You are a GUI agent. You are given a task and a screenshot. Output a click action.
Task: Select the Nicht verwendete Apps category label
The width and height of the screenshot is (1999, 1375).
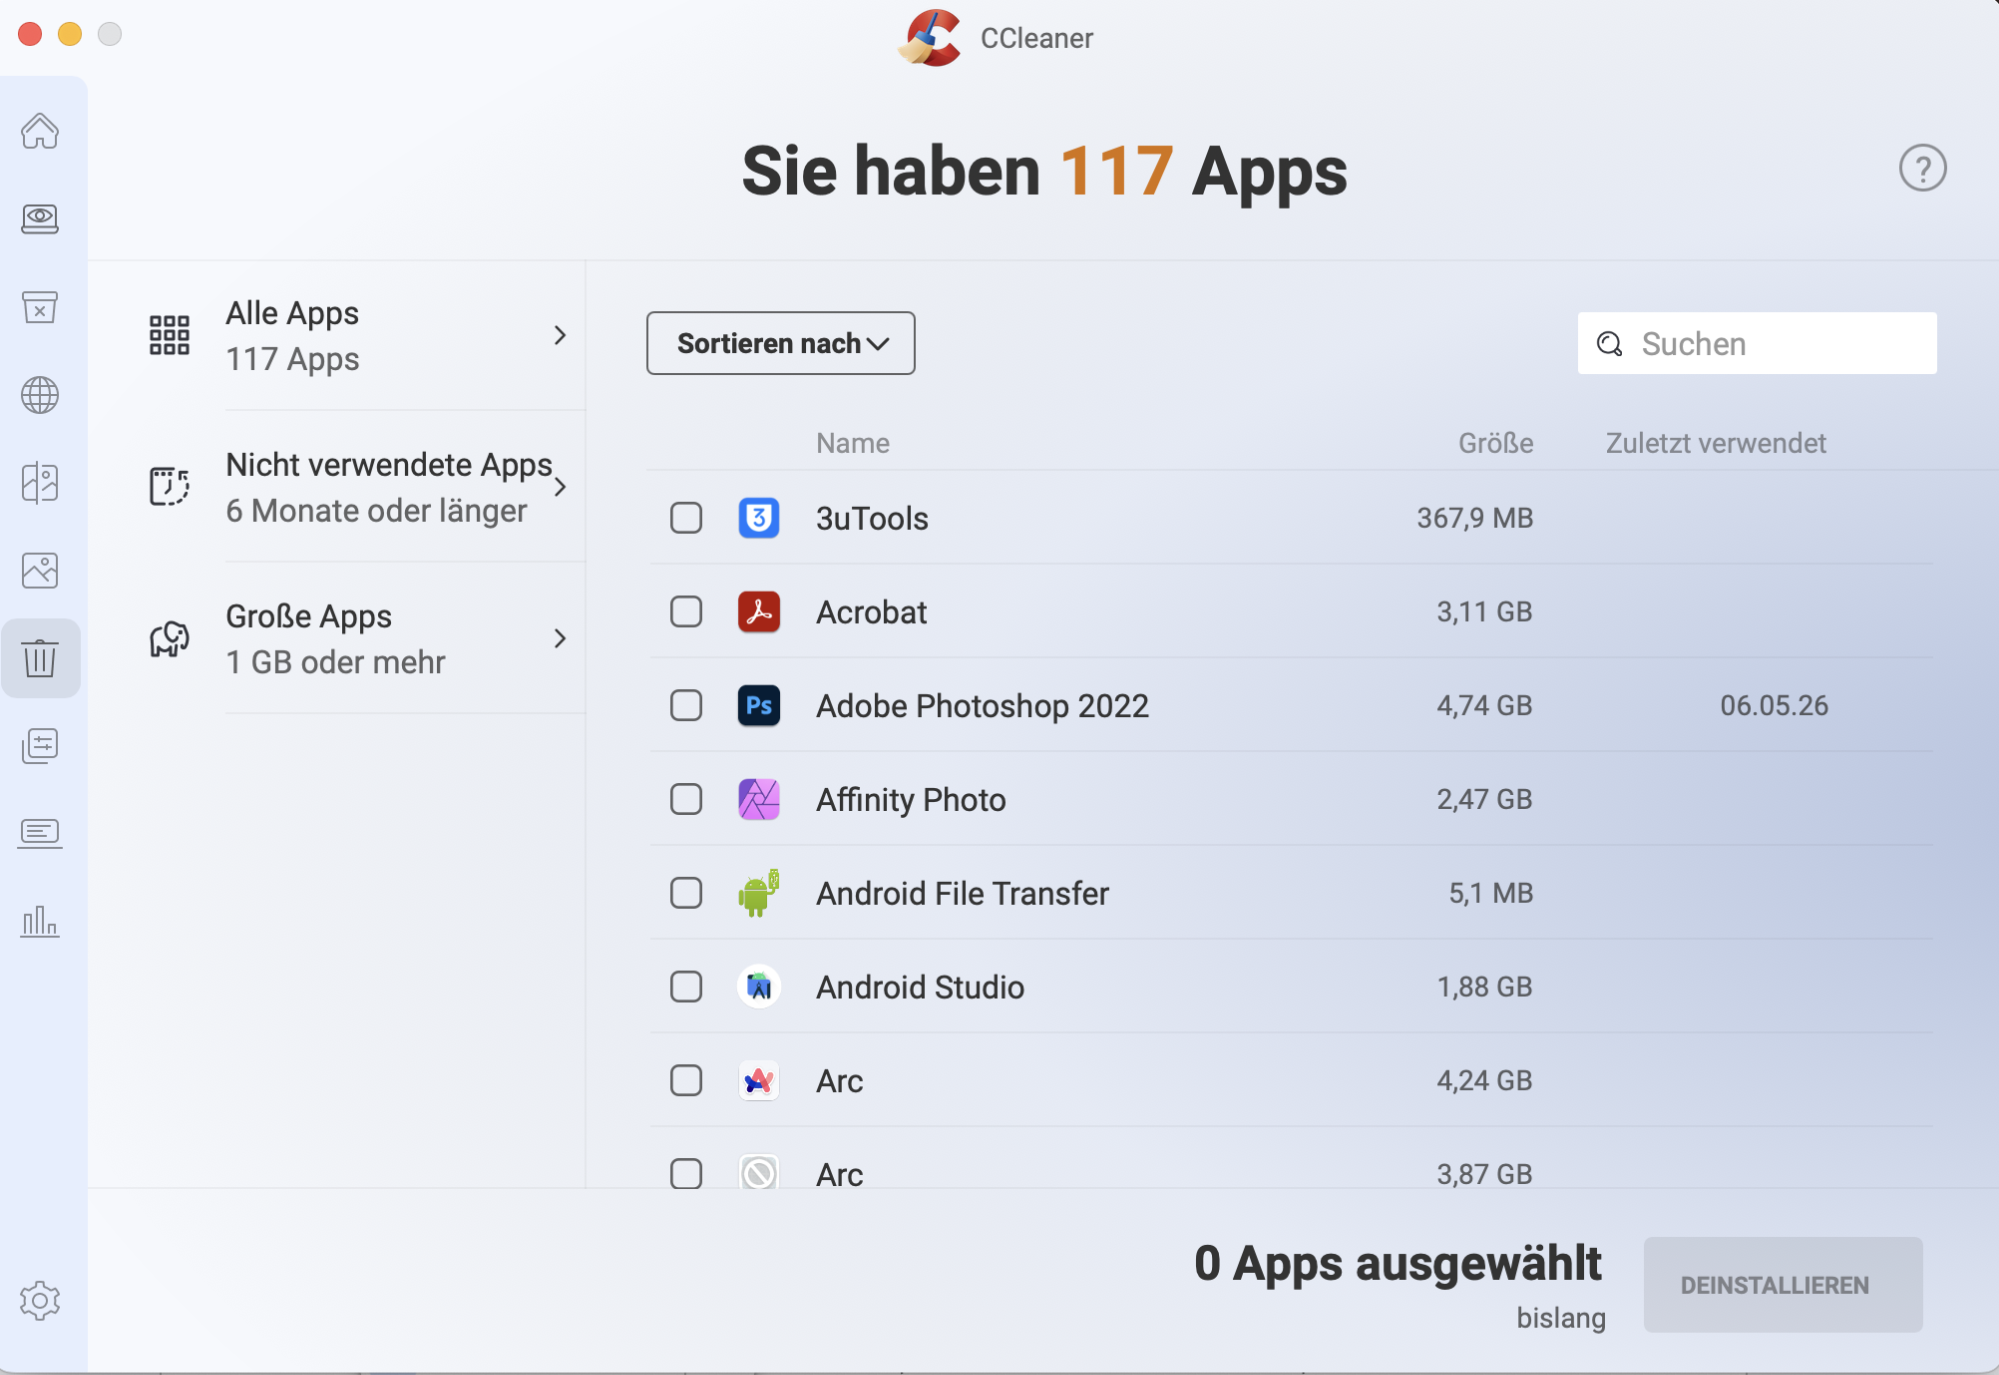(x=388, y=465)
